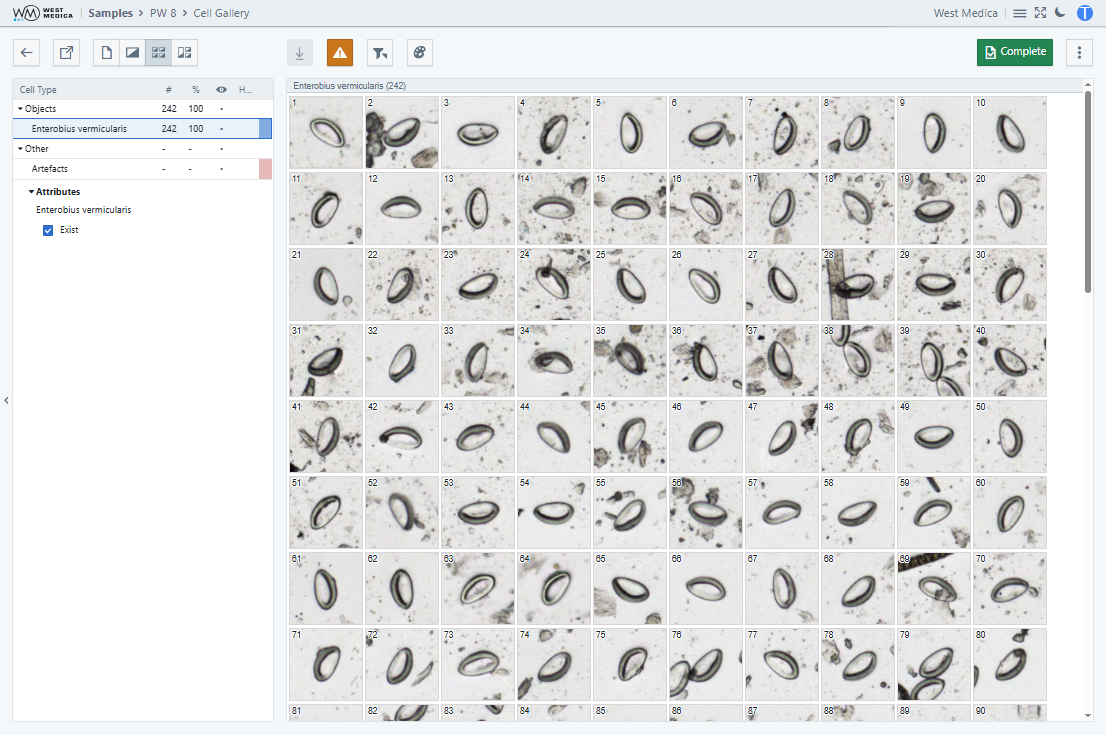Switch to dark mode moon icon
Viewport: 1106px width, 735px height.
tap(1060, 13)
